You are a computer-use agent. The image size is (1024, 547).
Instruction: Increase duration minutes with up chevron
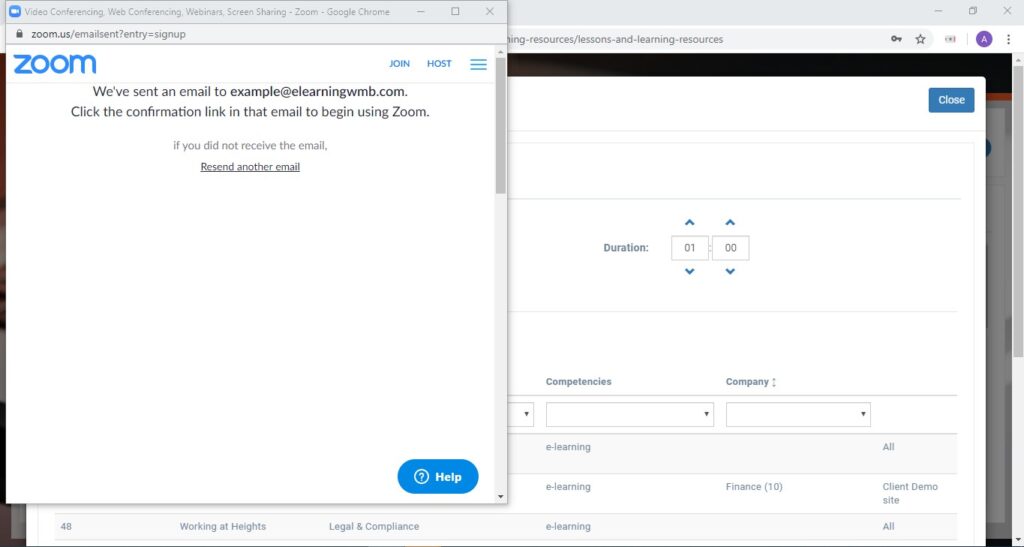pyautogui.click(x=730, y=223)
